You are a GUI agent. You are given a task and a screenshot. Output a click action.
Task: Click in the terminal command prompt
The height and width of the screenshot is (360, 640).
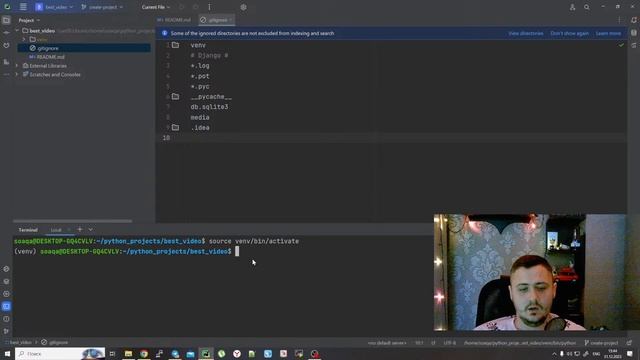(237, 251)
